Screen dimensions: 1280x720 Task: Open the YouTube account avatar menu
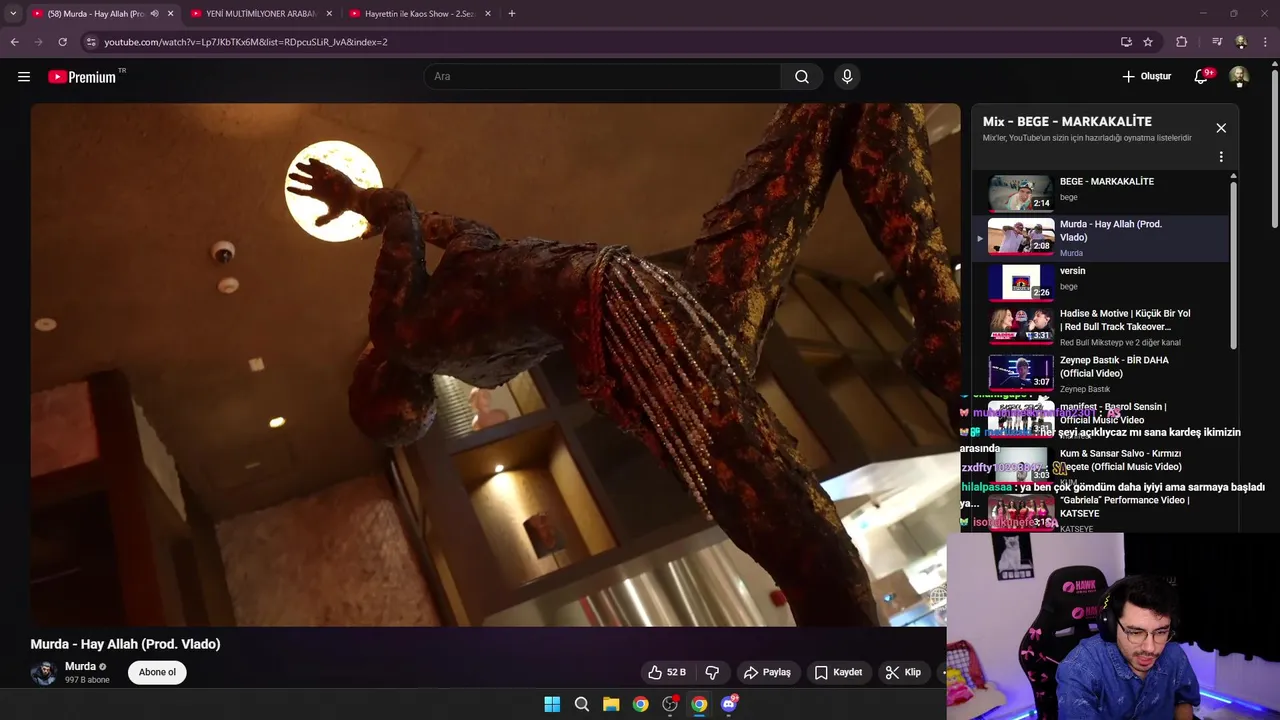(x=1239, y=77)
